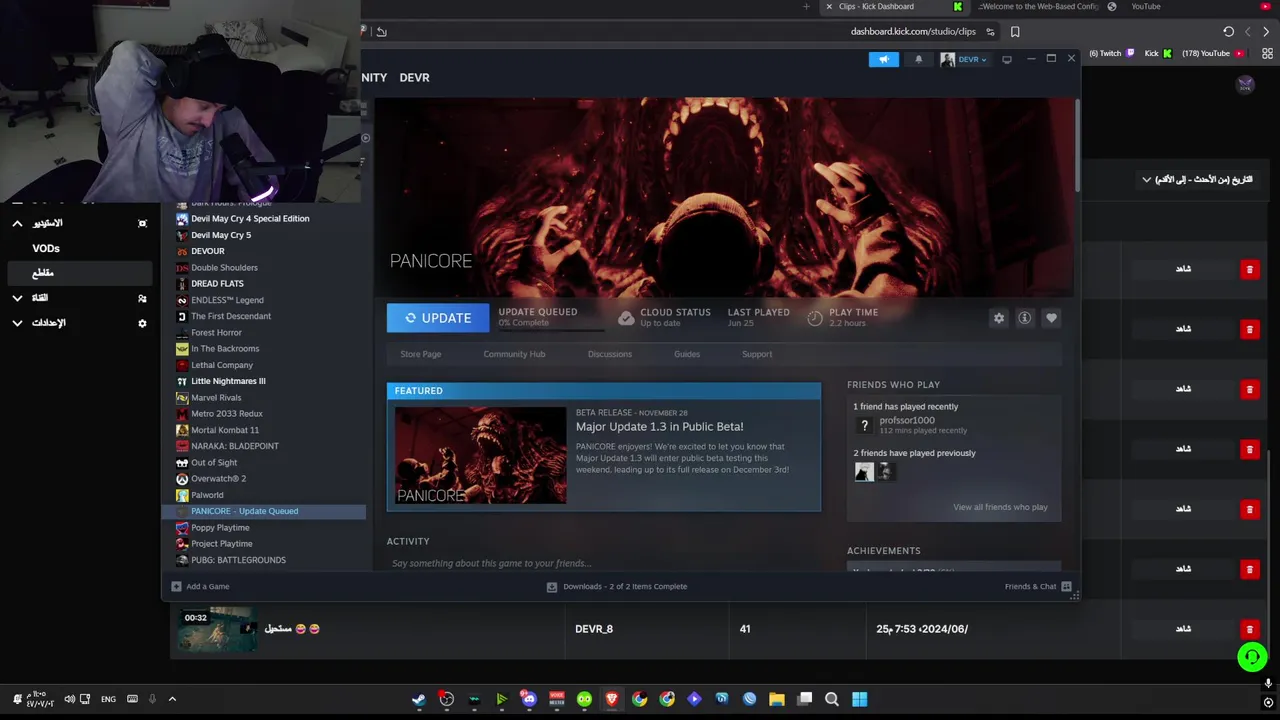The image size is (1280, 720).
Task: Select Devil May Cry 5 in library
Action: tap(221, 235)
